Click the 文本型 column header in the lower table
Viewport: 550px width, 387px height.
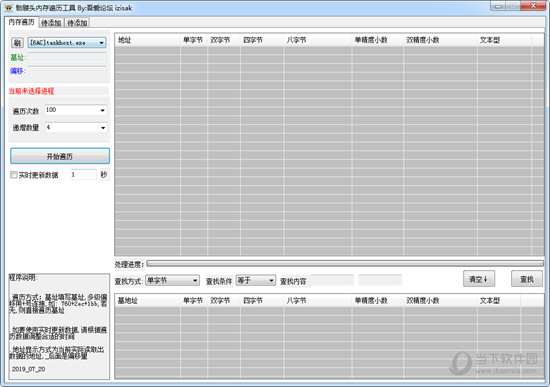point(499,301)
